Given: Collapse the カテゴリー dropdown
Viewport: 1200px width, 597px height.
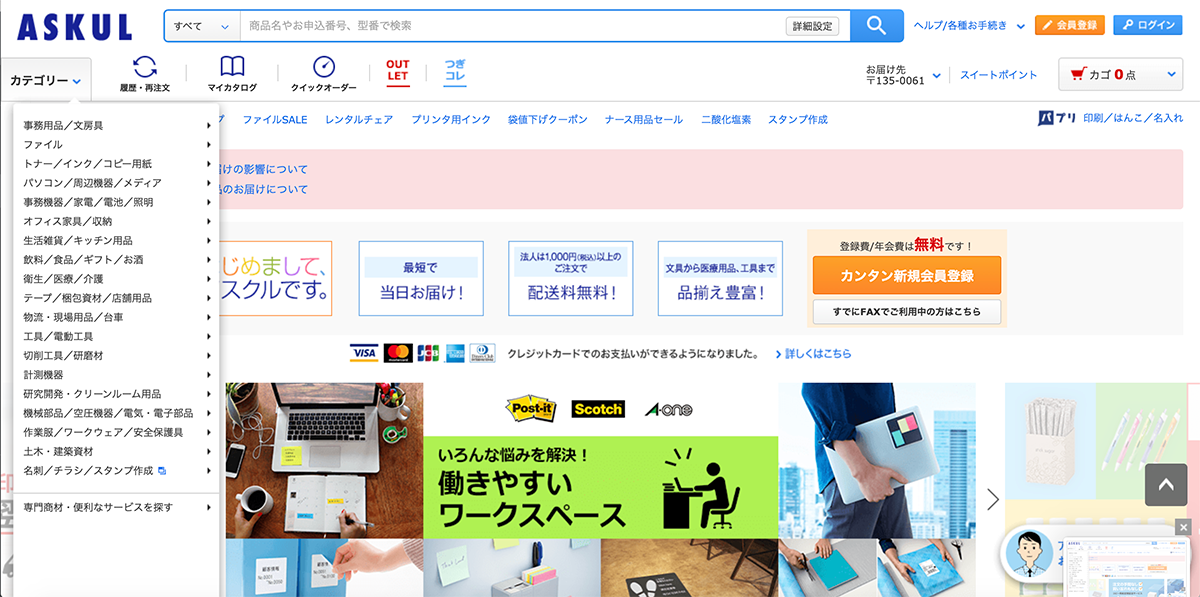Looking at the screenshot, I should [x=46, y=80].
